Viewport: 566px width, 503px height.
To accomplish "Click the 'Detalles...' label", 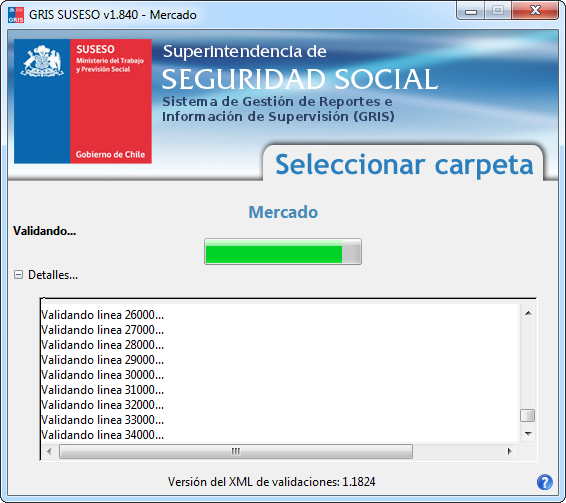I will [x=53, y=275].
